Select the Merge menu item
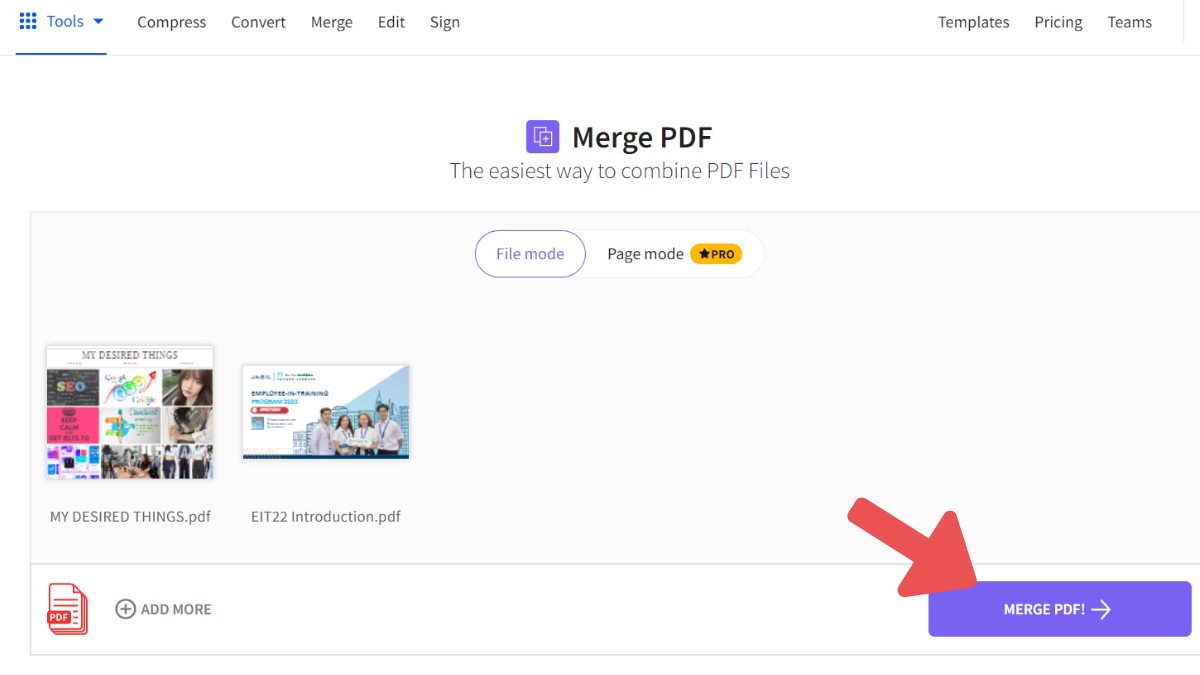The image size is (1200, 675). [x=331, y=22]
